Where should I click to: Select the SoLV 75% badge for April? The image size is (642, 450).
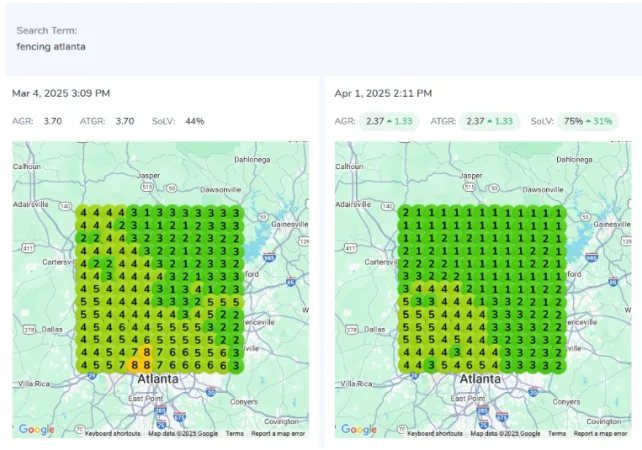(585, 122)
